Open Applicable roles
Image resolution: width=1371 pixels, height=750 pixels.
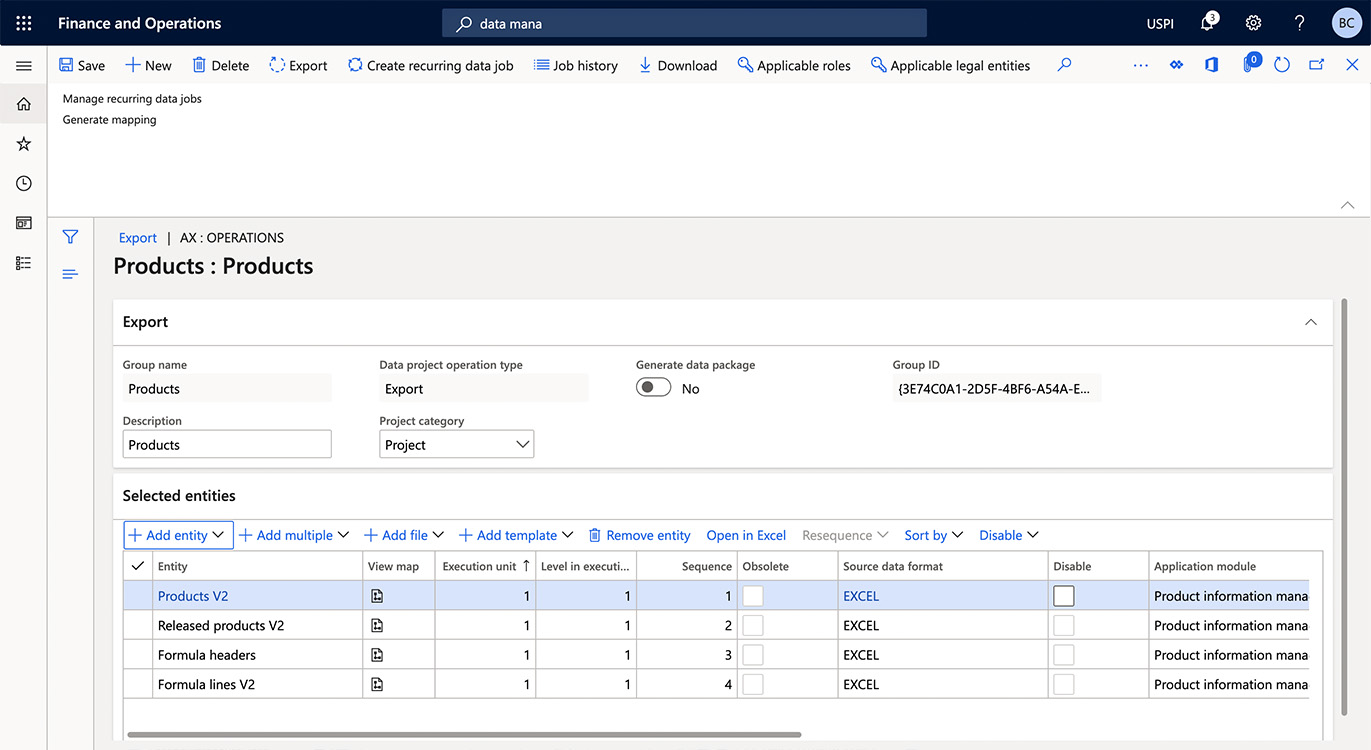(794, 65)
